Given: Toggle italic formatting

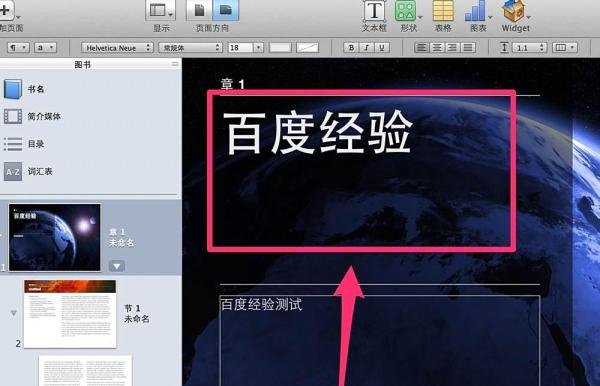Looking at the screenshot, I should (x=367, y=48).
